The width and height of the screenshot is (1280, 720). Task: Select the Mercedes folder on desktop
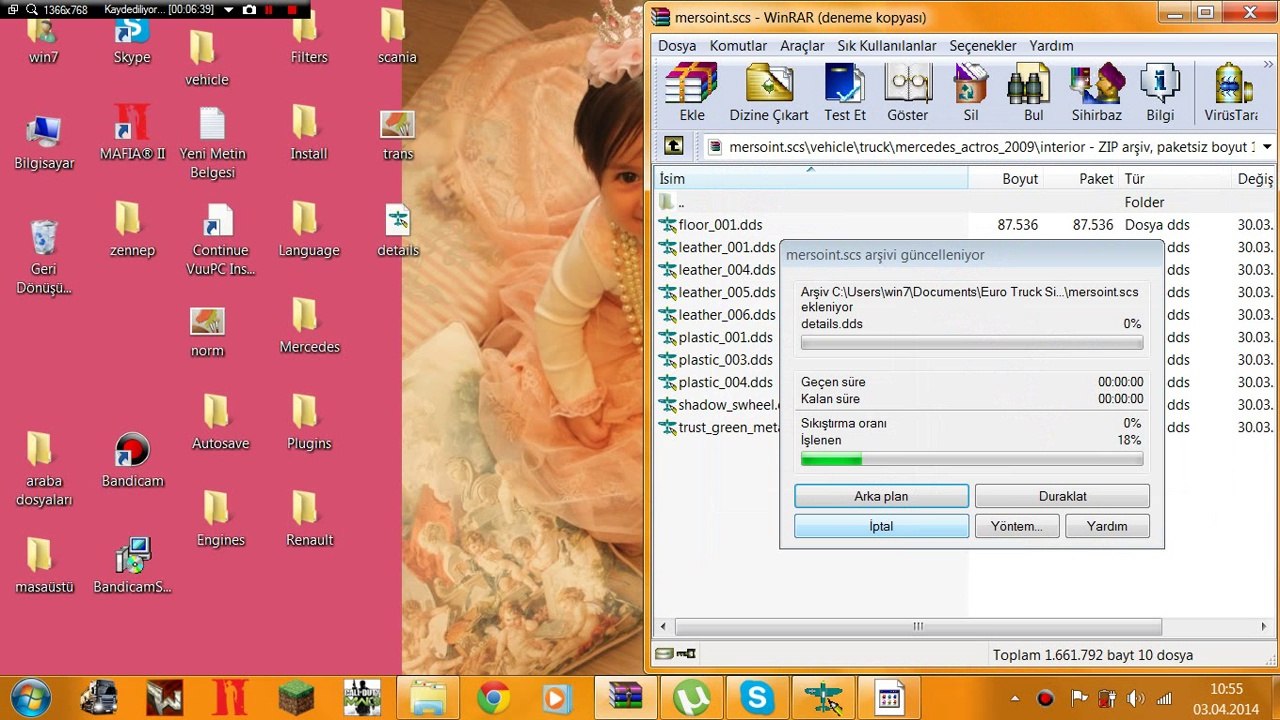click(x=309, y=326)
